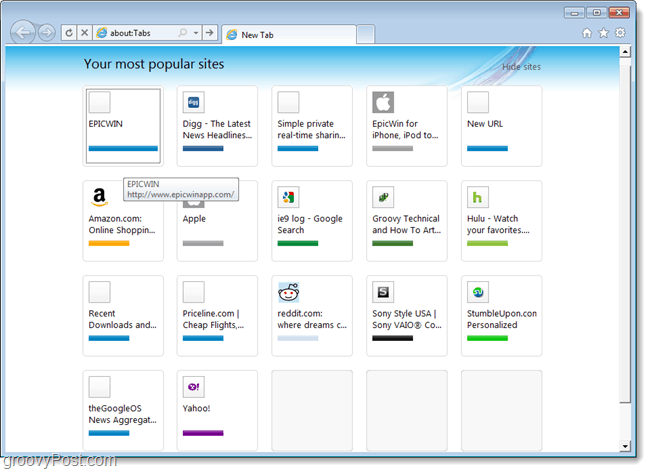650x471 pixels.
Task: Click the Hide sites link
Action: click(521, 67)
